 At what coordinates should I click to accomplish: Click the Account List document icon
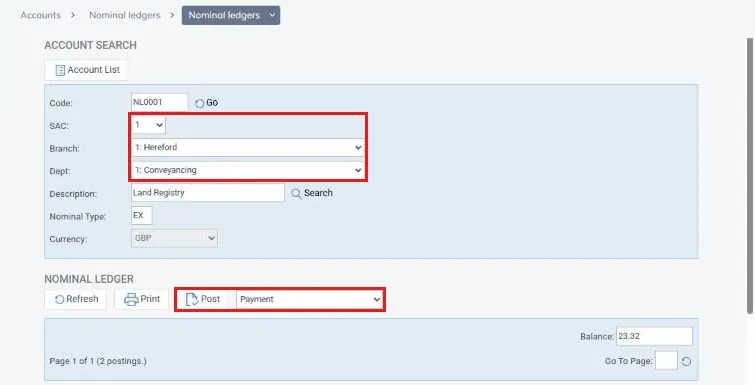(x=60, y=70)
